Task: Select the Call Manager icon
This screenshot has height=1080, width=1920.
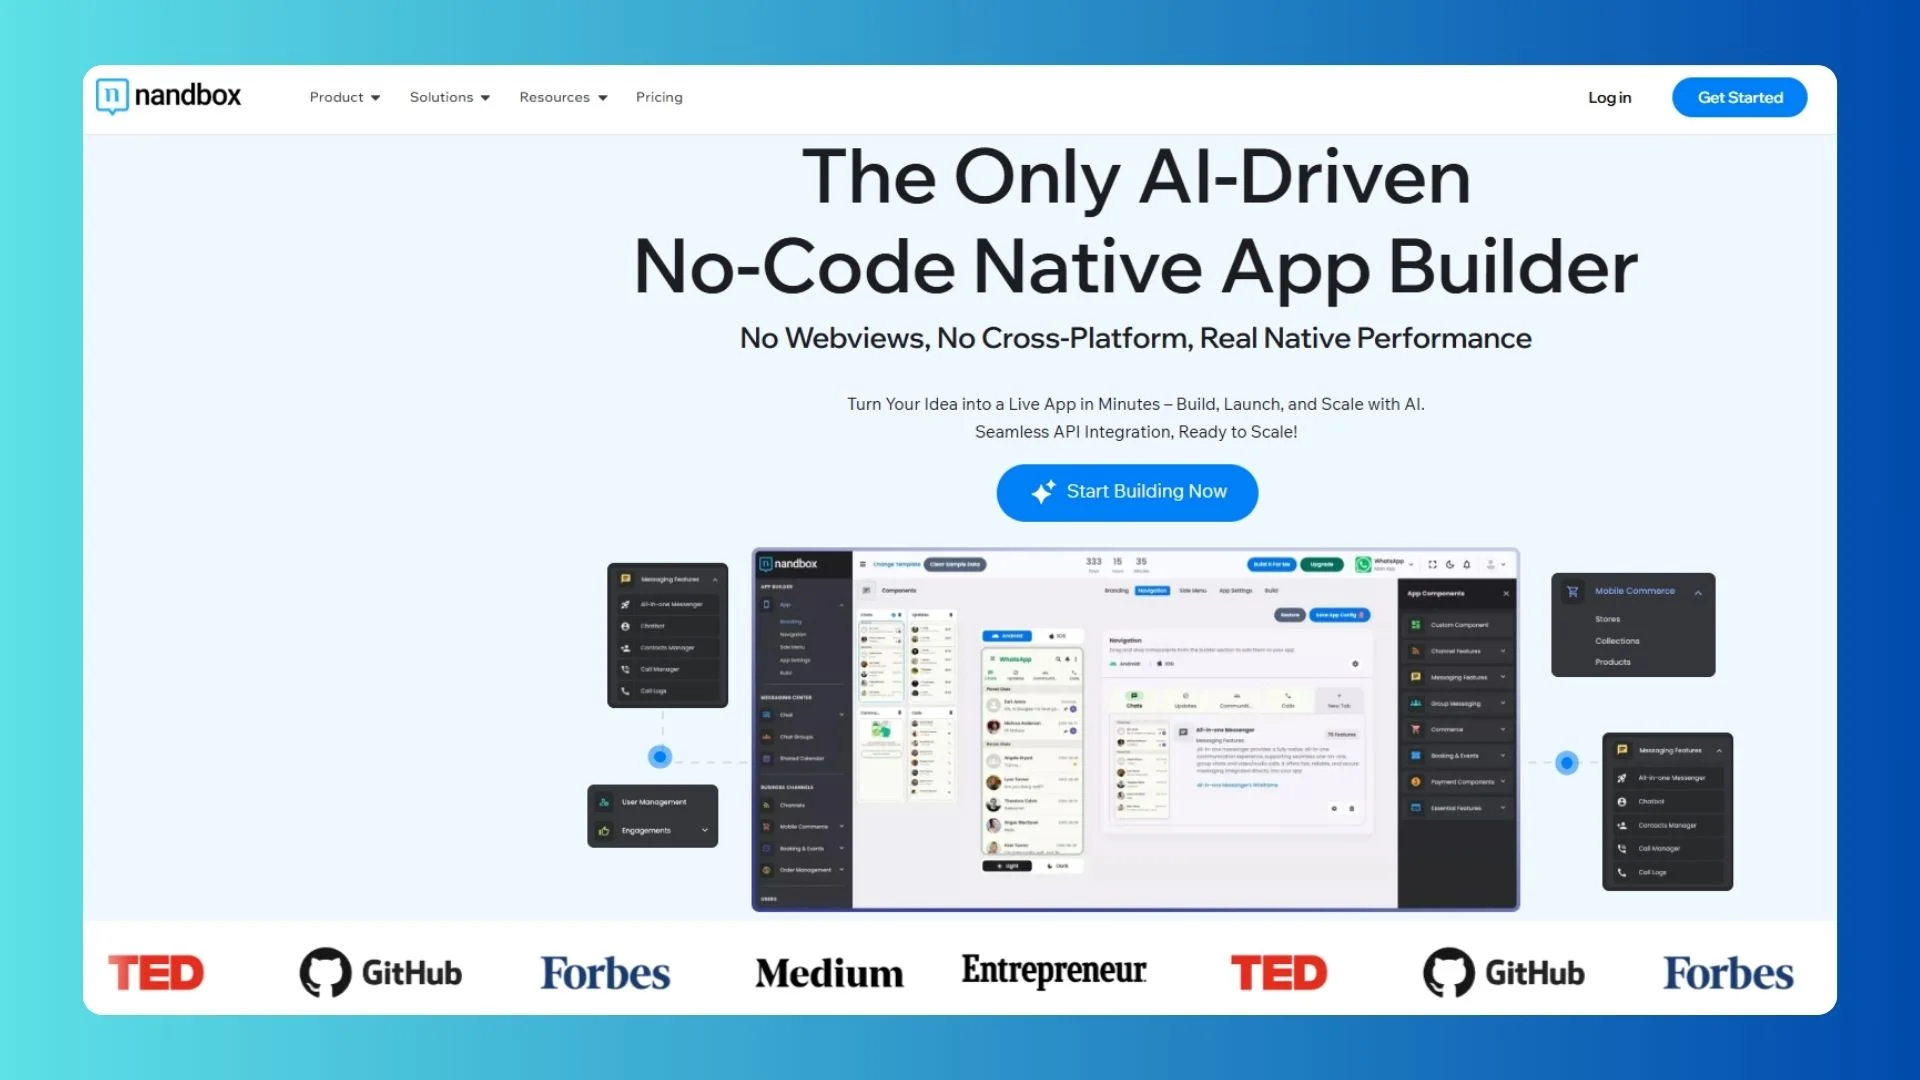Action: click(624, 670)
